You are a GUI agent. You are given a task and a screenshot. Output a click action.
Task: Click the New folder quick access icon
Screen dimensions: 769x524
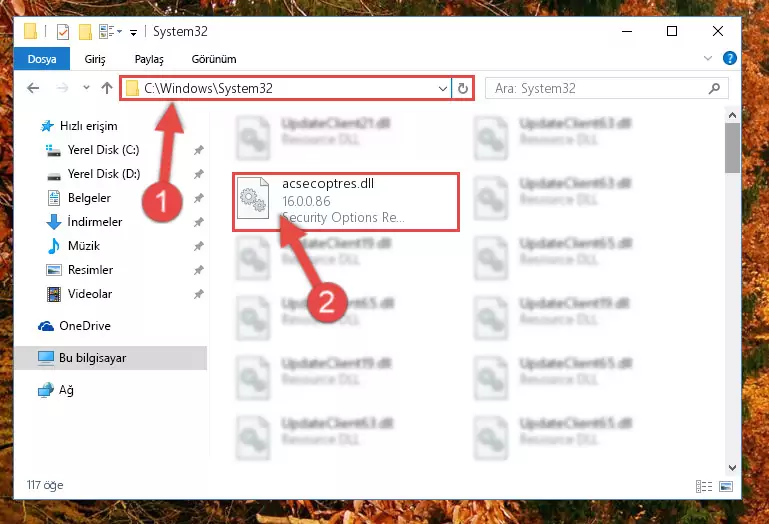[85, 32]
